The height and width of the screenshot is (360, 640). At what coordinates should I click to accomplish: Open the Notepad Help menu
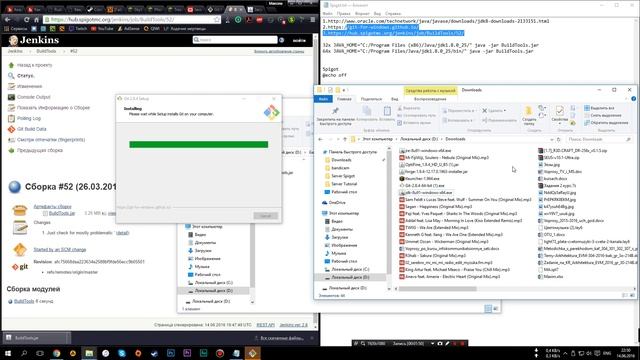click(393, 13)
